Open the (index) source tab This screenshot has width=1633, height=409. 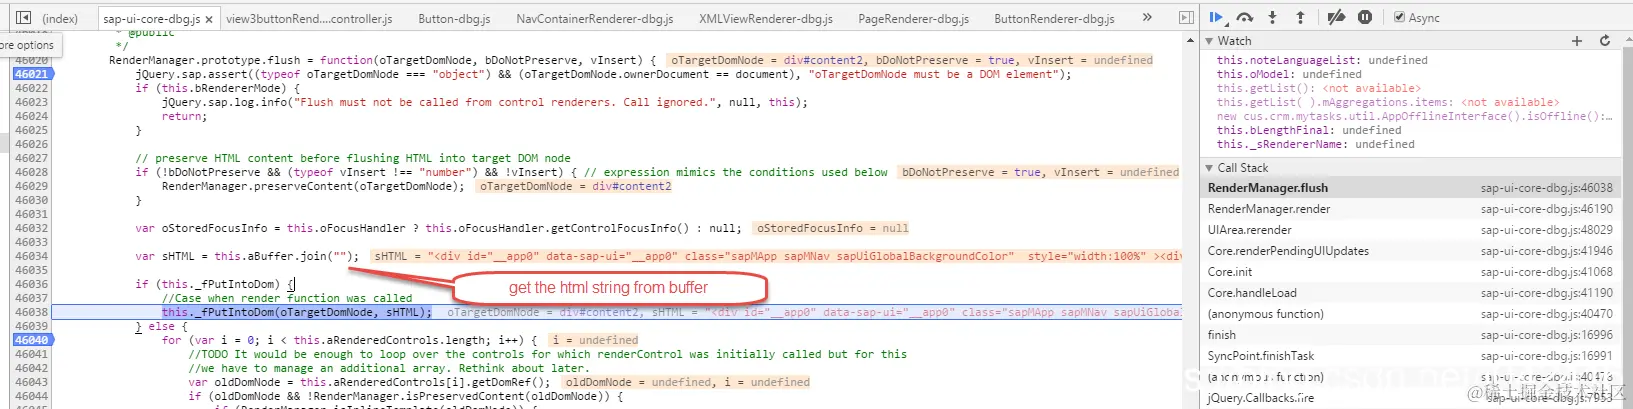pyautogui.click(x=60, y=19)
